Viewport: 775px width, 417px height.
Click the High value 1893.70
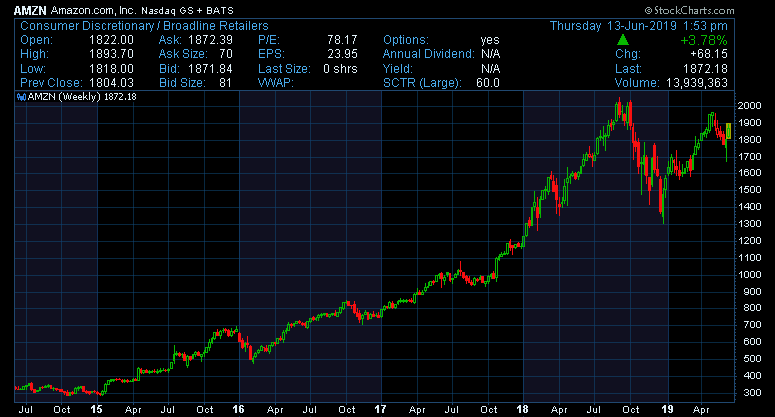[x=111, y=54]
